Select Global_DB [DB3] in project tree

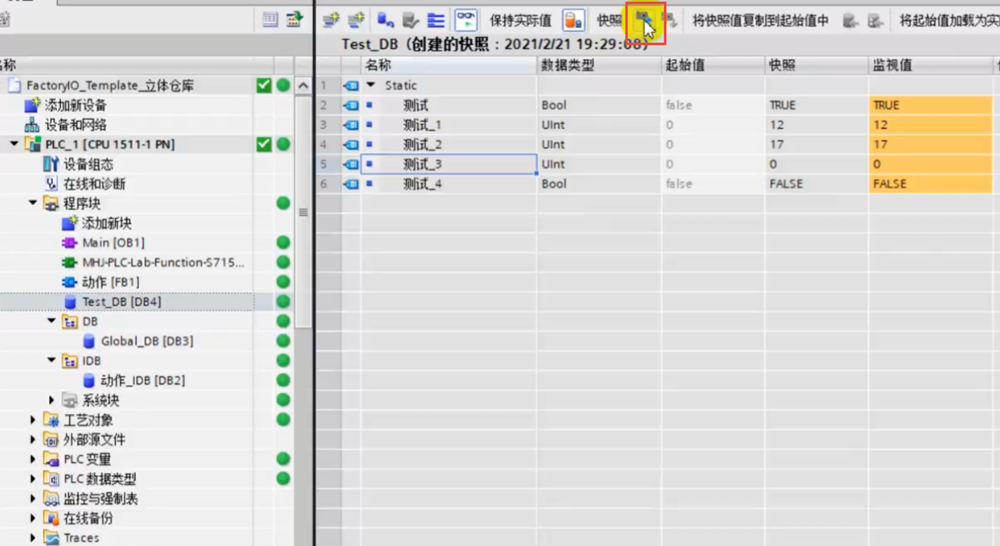[x=146, y=341]
